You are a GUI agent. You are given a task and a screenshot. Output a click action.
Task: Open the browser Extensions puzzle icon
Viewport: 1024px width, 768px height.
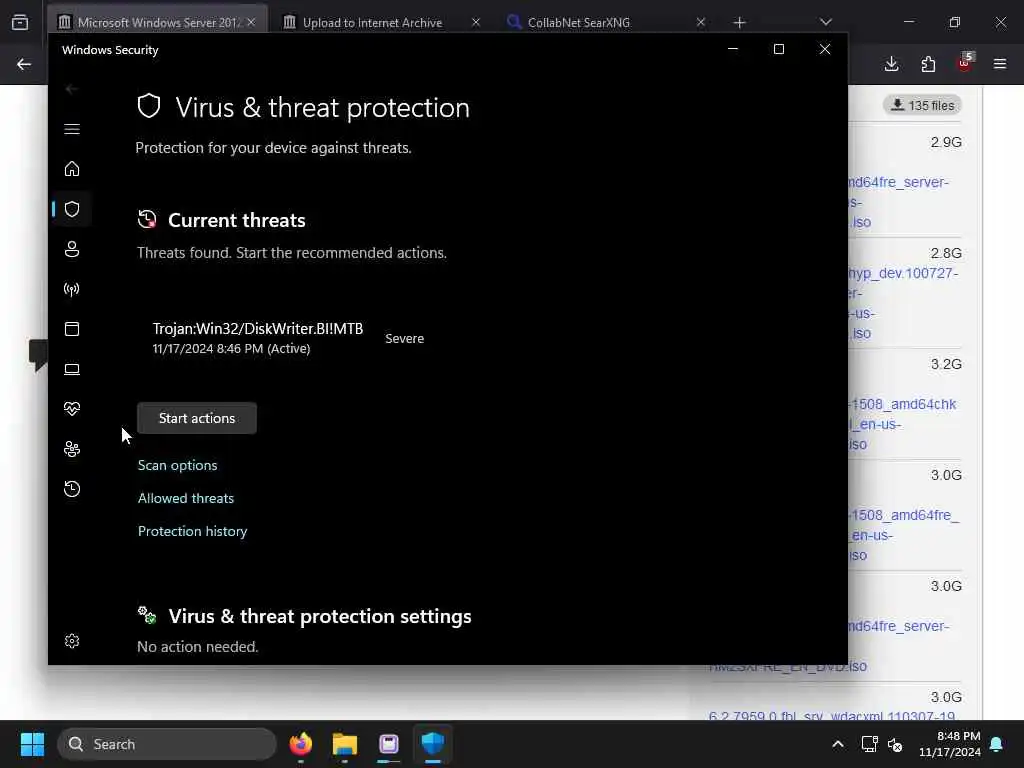[928, 64]
